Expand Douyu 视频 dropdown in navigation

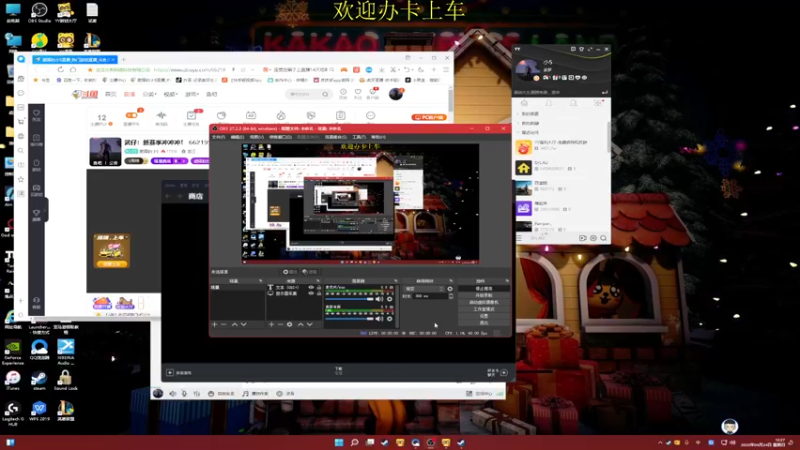[x=170, y=94]
